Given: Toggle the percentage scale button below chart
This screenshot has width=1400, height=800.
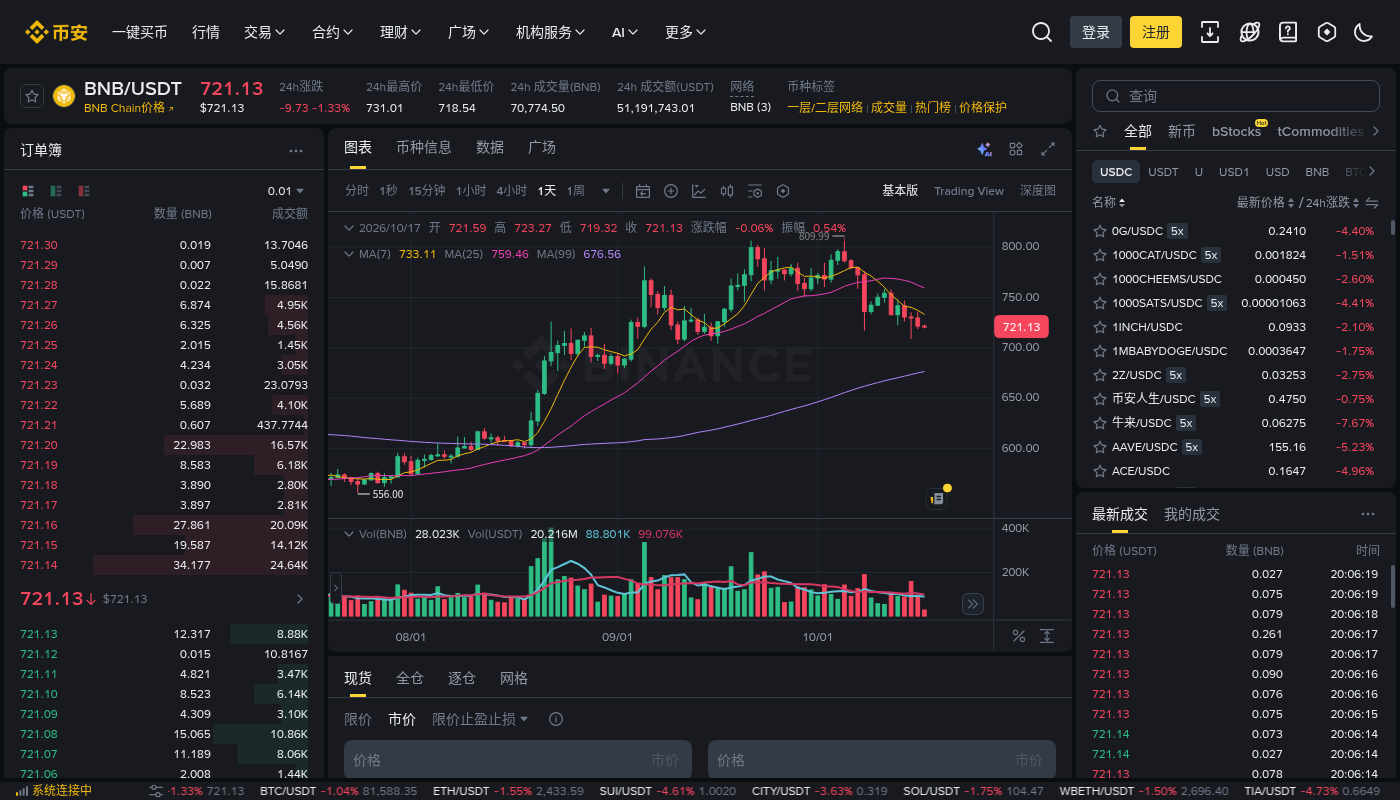Looking at the screenshot, I should 1019,636.
